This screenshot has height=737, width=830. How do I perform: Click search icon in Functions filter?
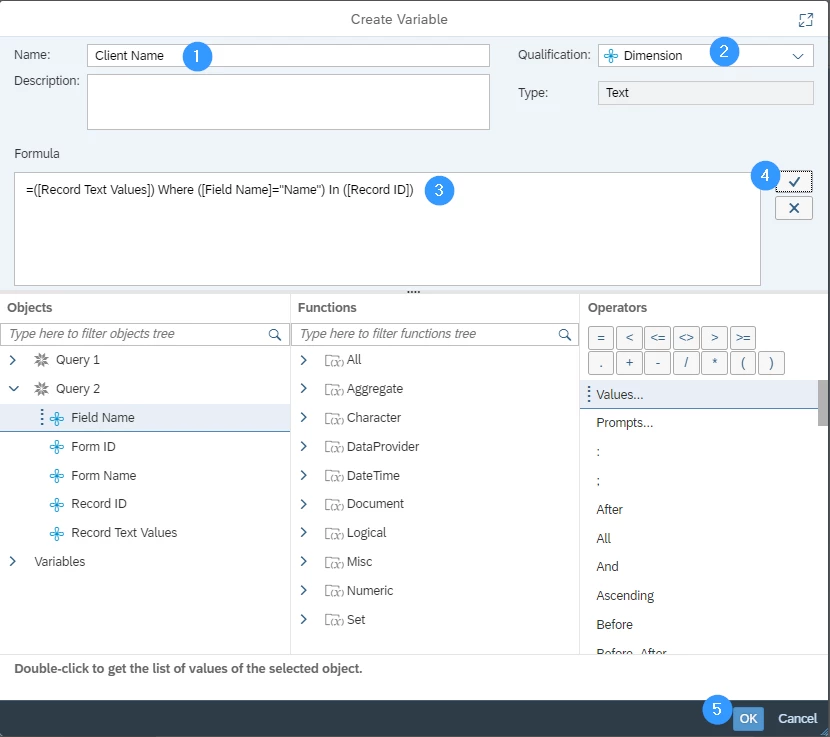pos(565,335)
